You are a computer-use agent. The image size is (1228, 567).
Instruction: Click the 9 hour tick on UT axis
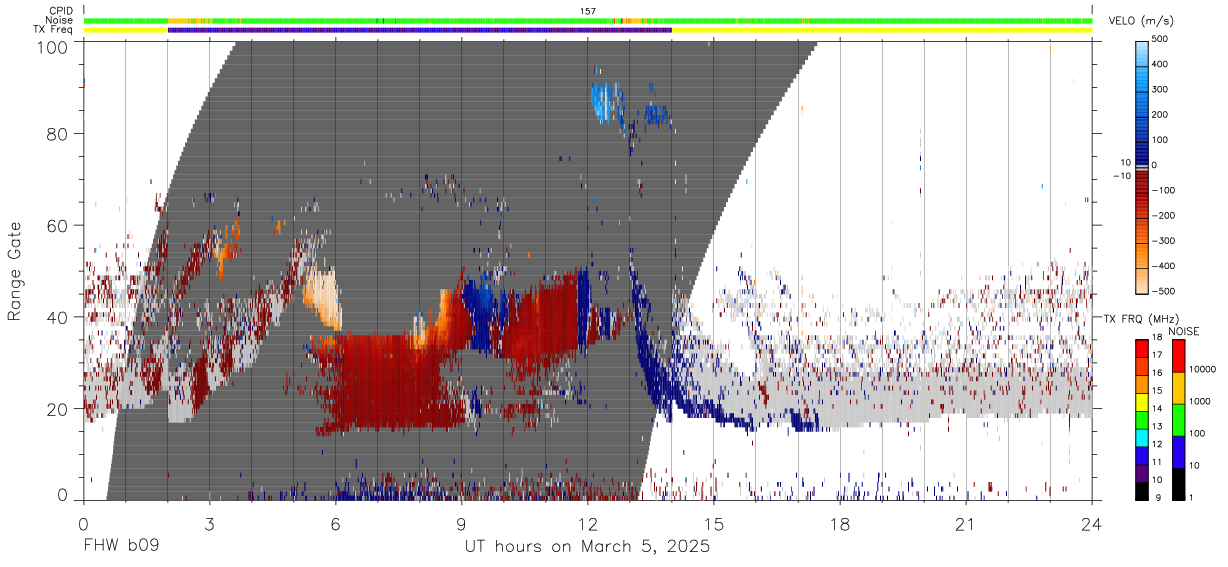461,525
